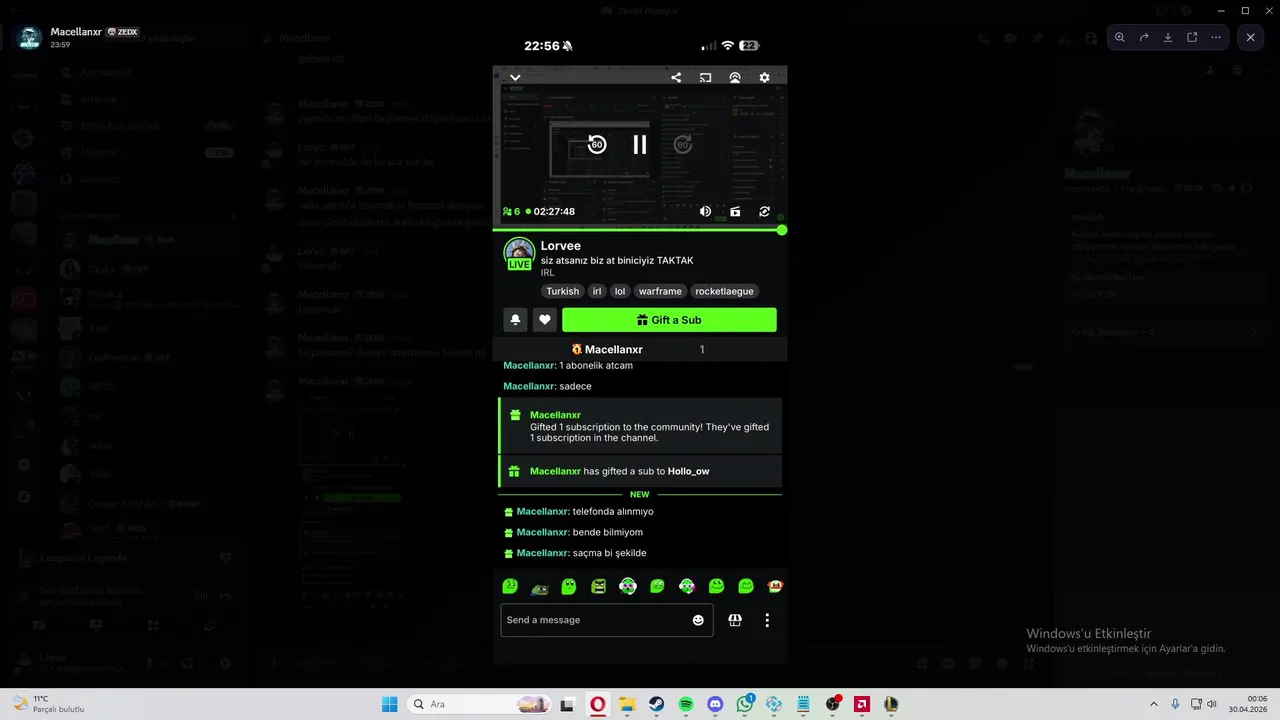Open Discord viewer more options menu
The width and height of the screenshot is (1280, 720).
coord(1216,37)
